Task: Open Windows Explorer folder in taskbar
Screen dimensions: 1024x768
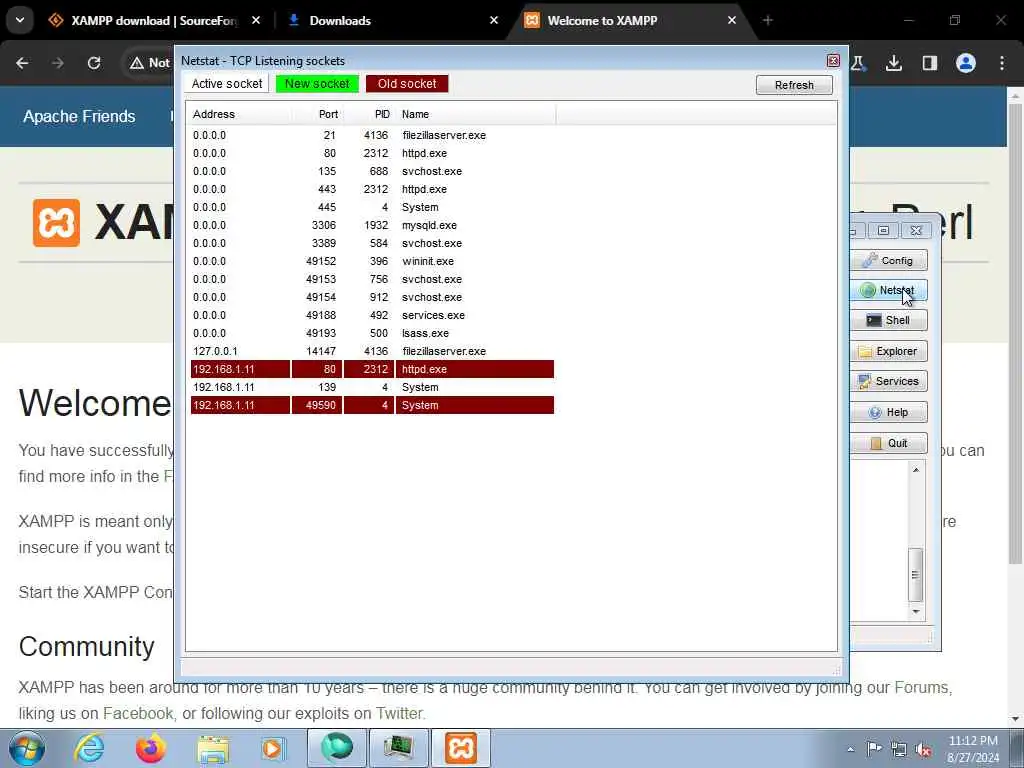Action: coord(212,748)
